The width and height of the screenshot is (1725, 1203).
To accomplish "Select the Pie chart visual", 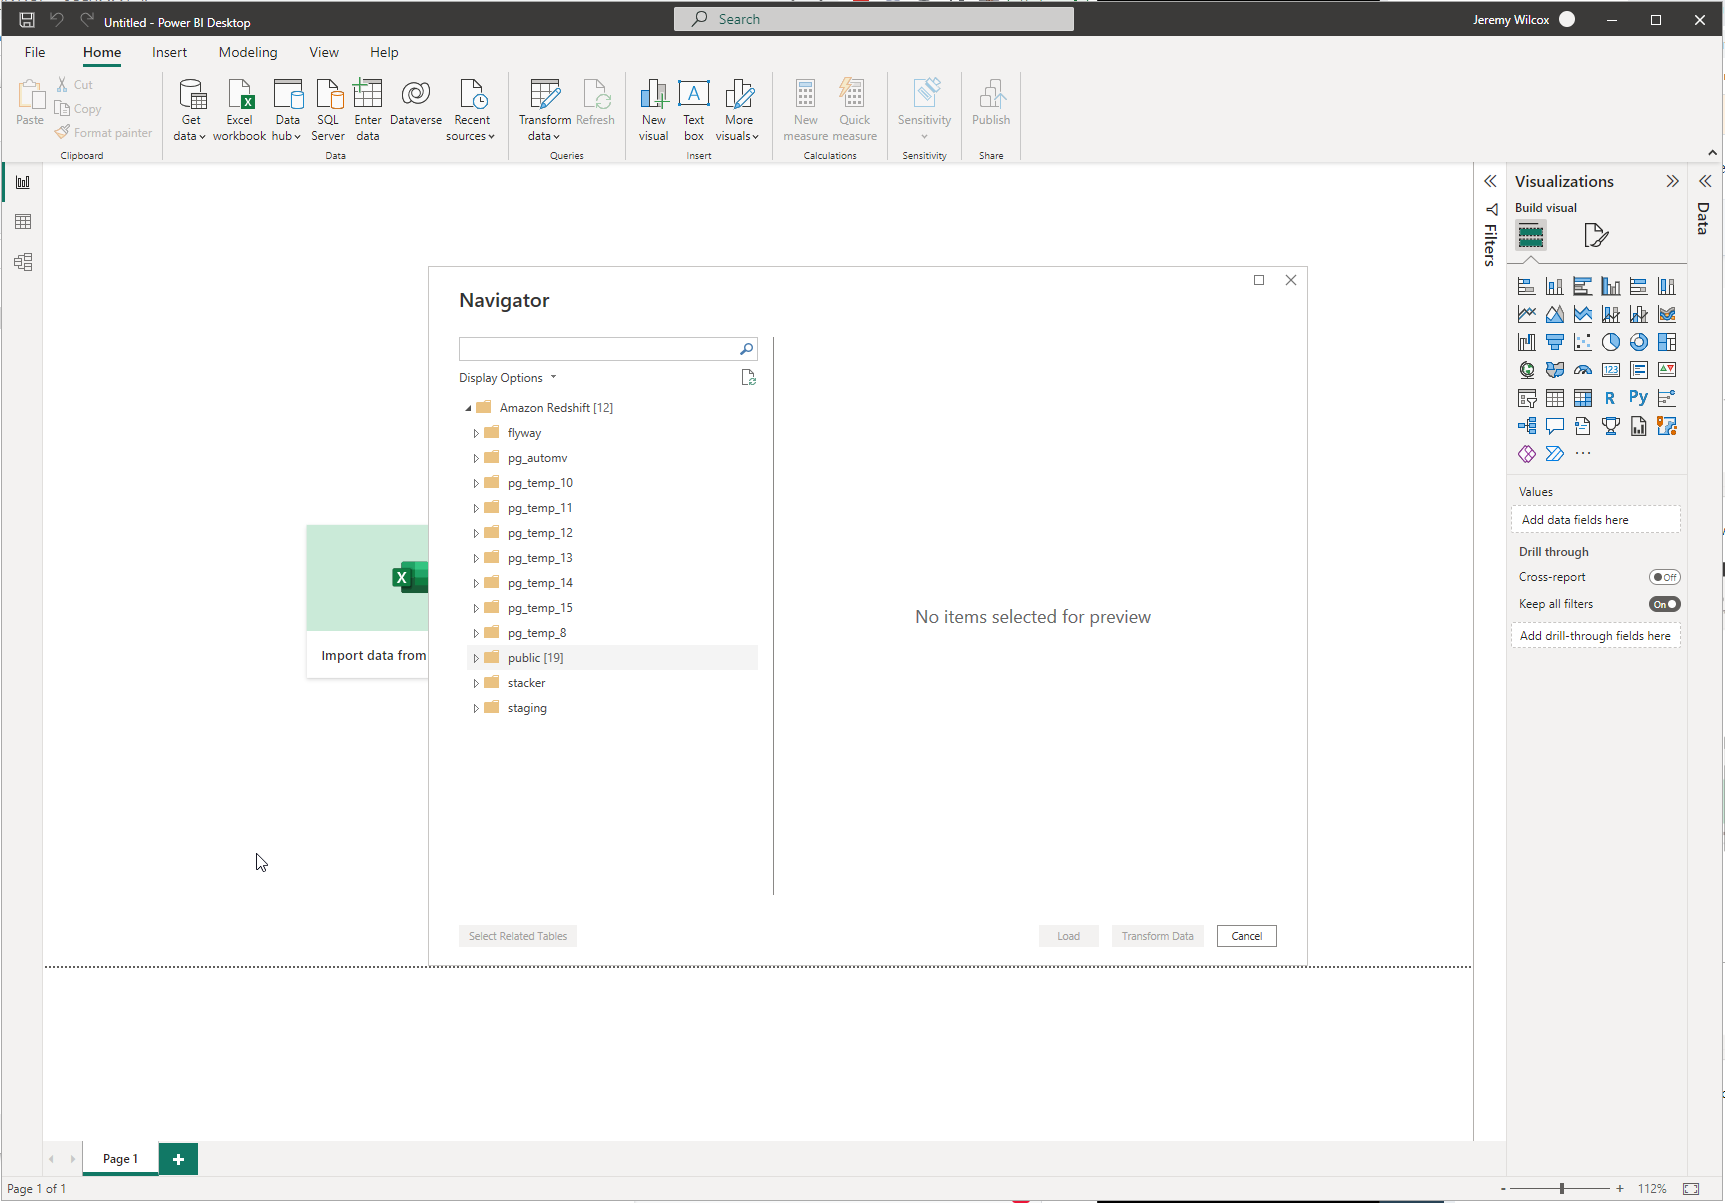I will point(1611,342).
